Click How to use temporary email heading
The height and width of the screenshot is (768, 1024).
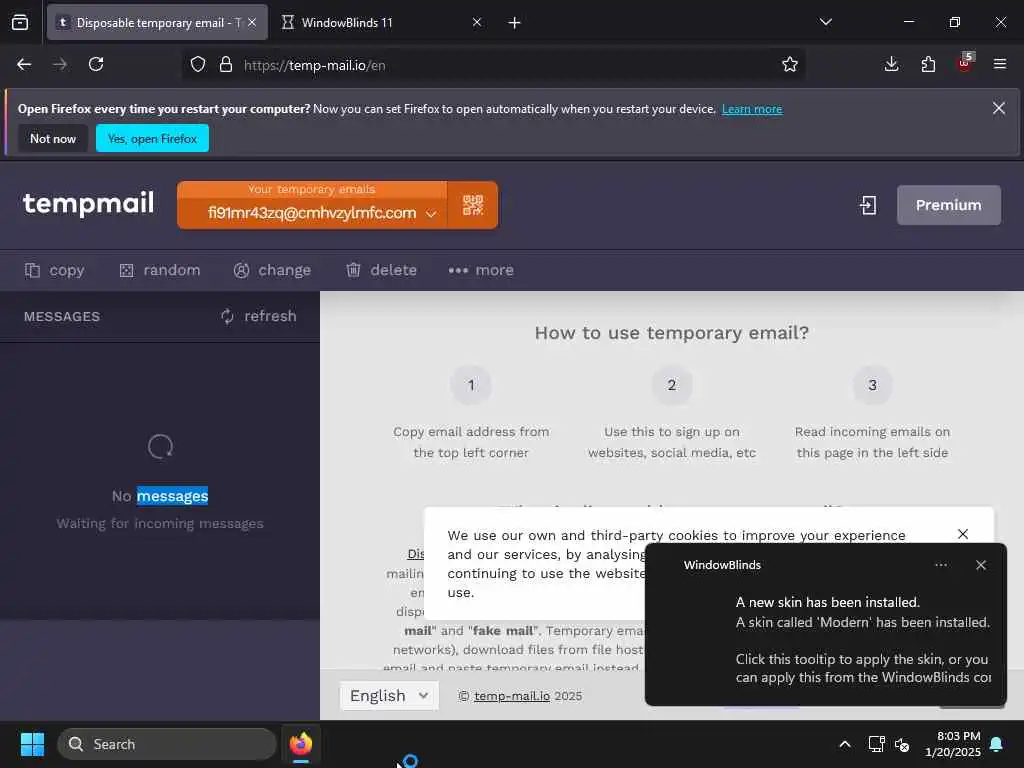point(671,333)
